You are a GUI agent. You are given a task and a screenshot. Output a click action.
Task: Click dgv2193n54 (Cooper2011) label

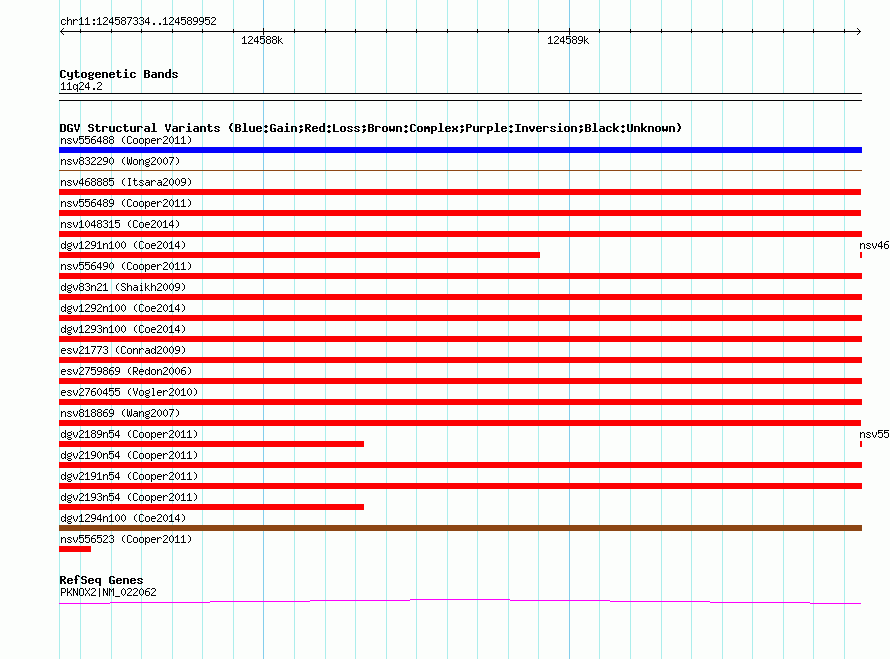click(129, 497)
